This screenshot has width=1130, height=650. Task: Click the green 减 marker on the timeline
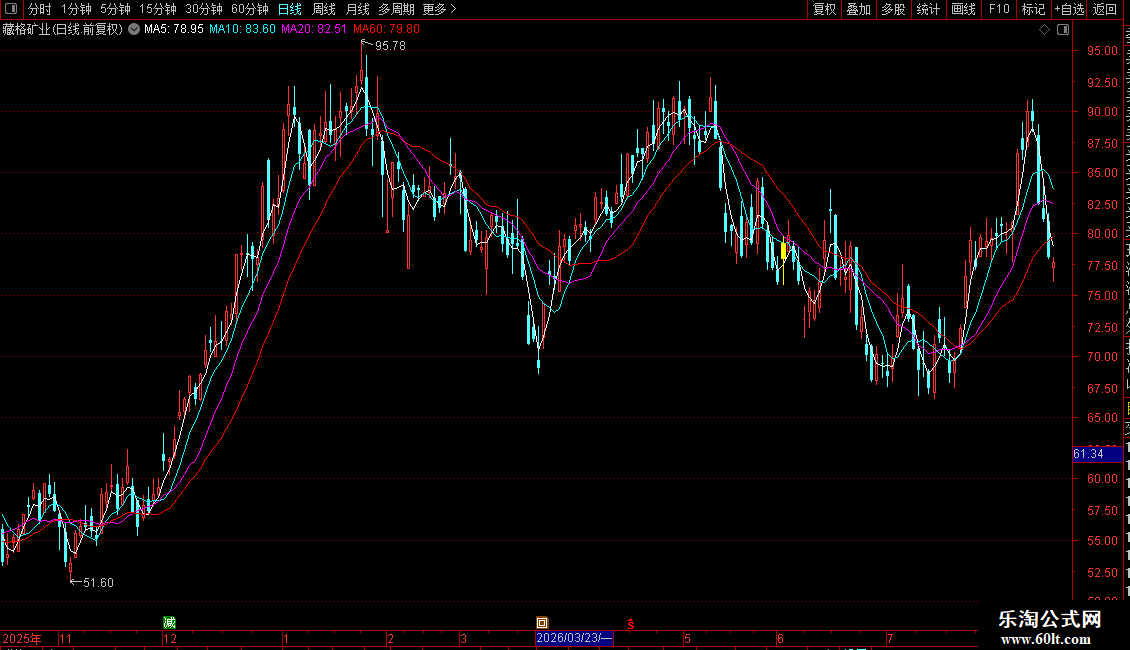pos(169,623)
